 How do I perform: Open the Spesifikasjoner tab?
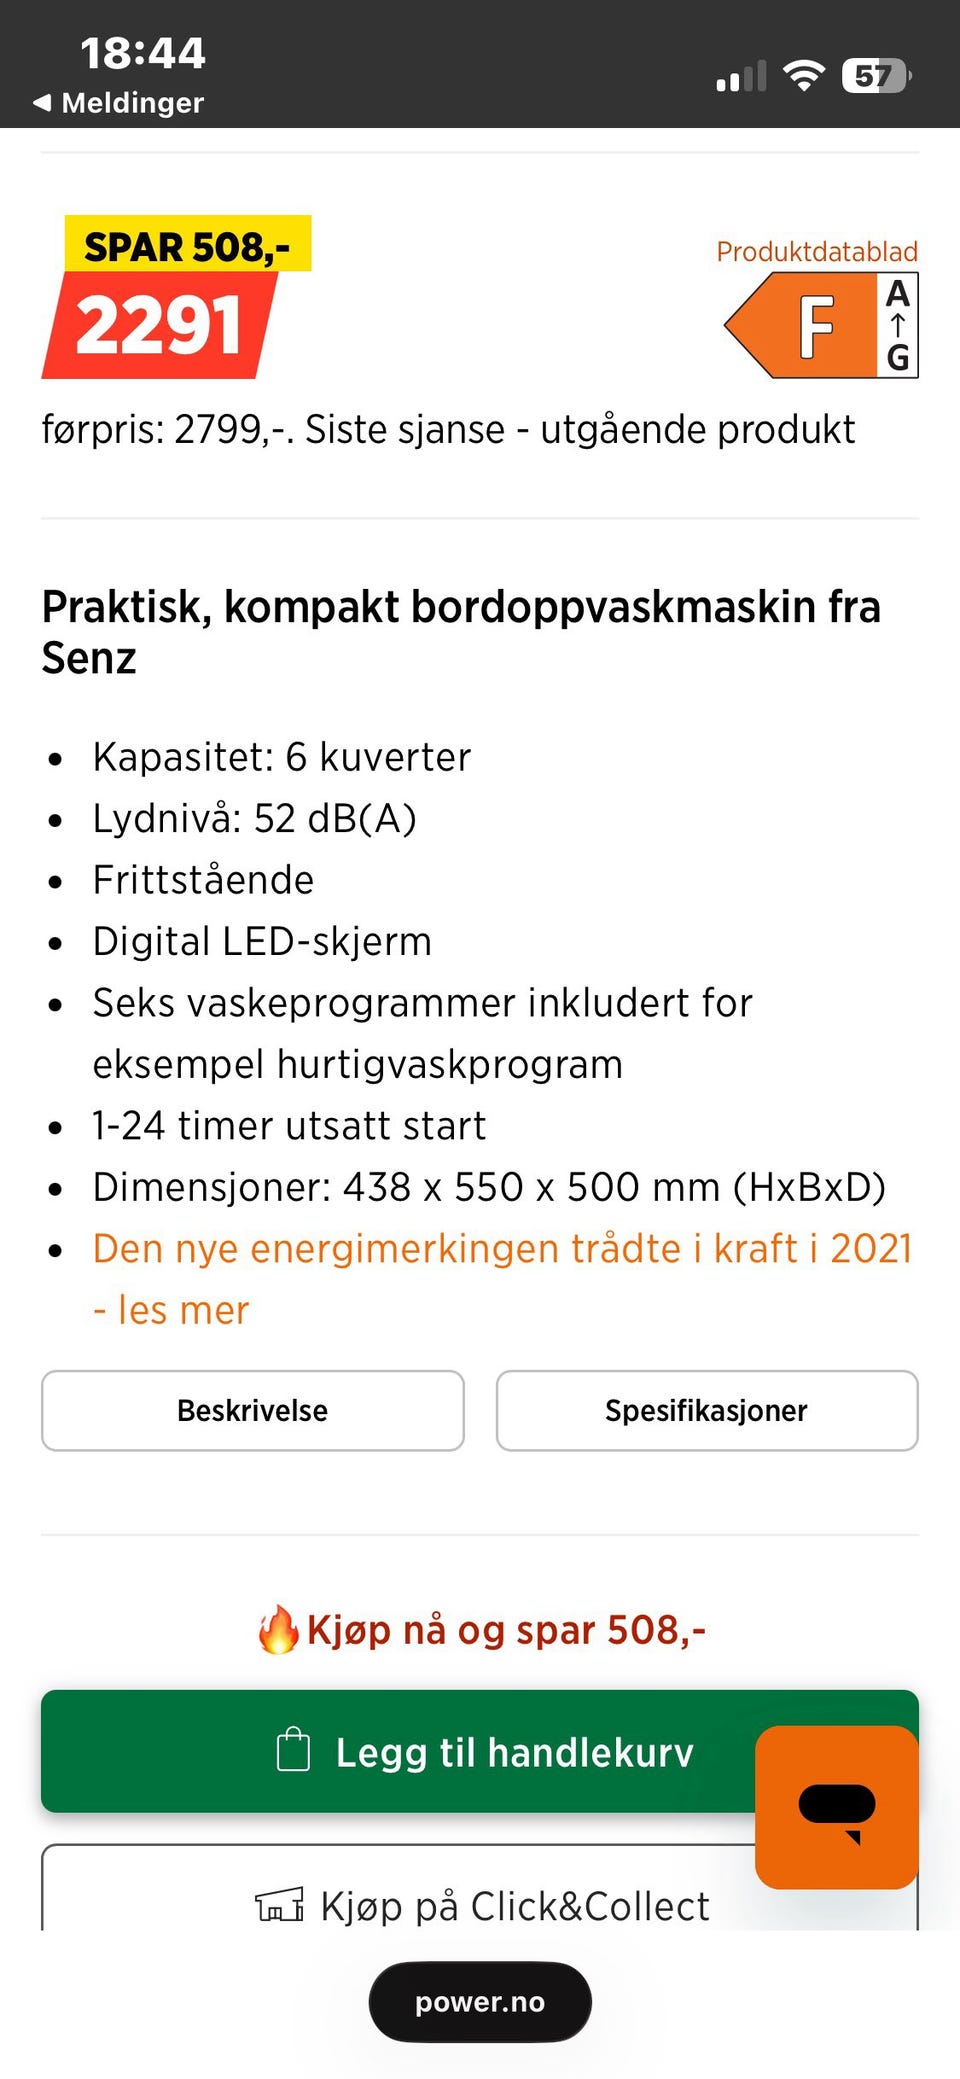tap(707, 1410)
